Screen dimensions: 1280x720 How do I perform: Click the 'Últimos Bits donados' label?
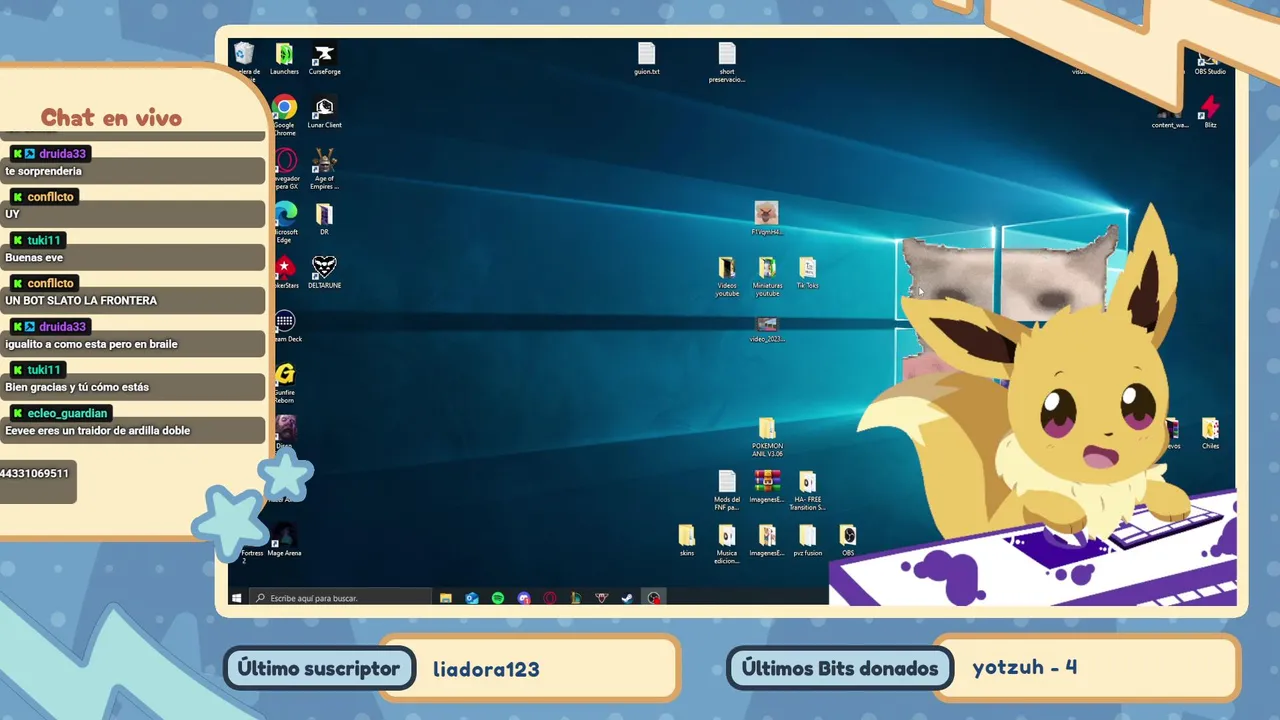tap(840, 669)
